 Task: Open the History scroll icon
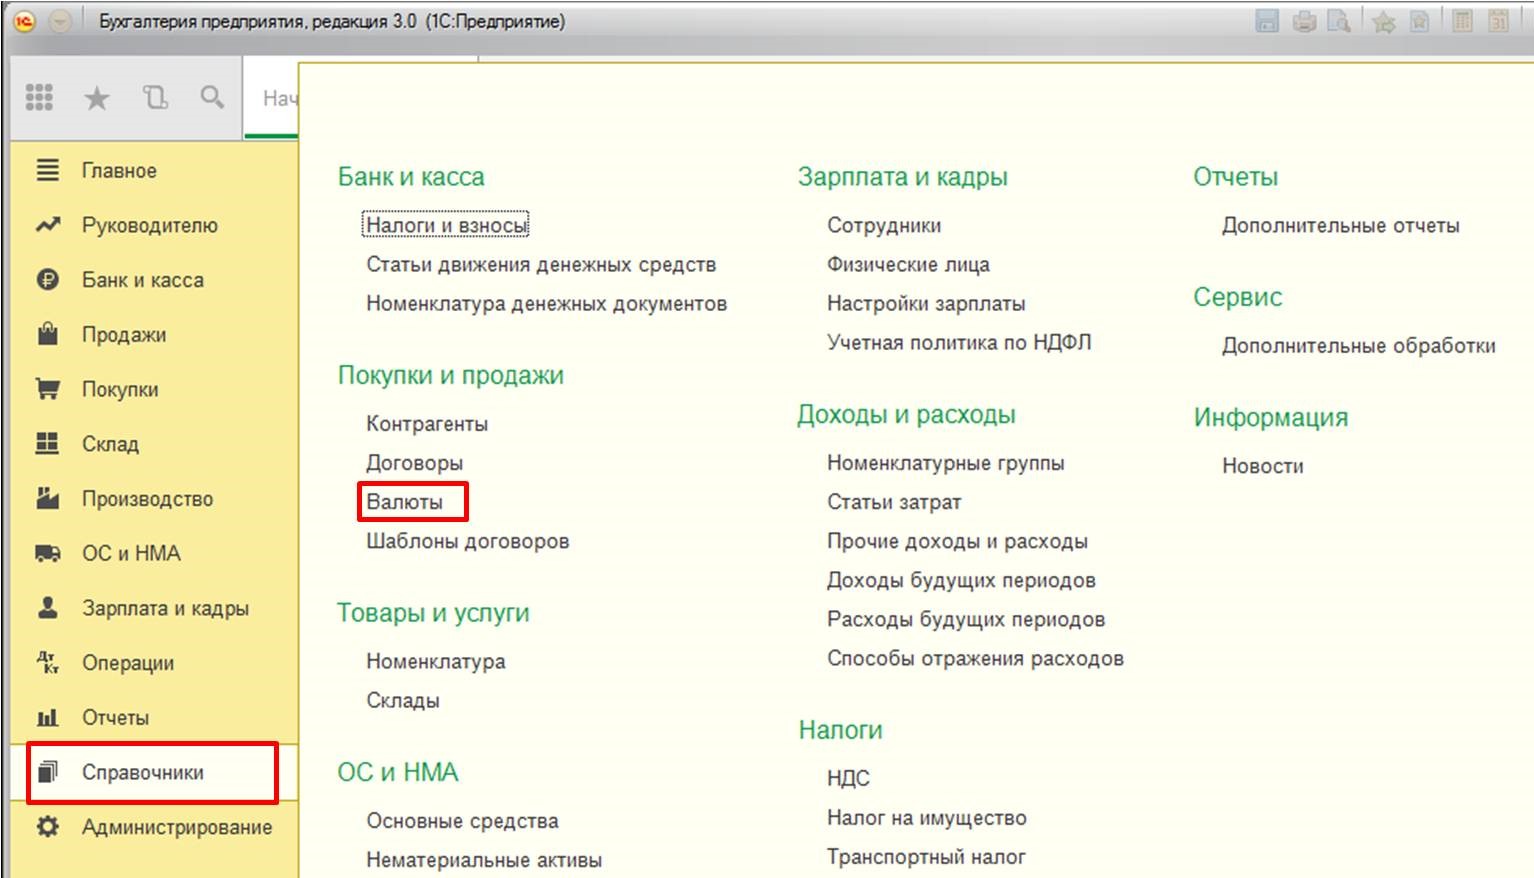coord(155,97)
